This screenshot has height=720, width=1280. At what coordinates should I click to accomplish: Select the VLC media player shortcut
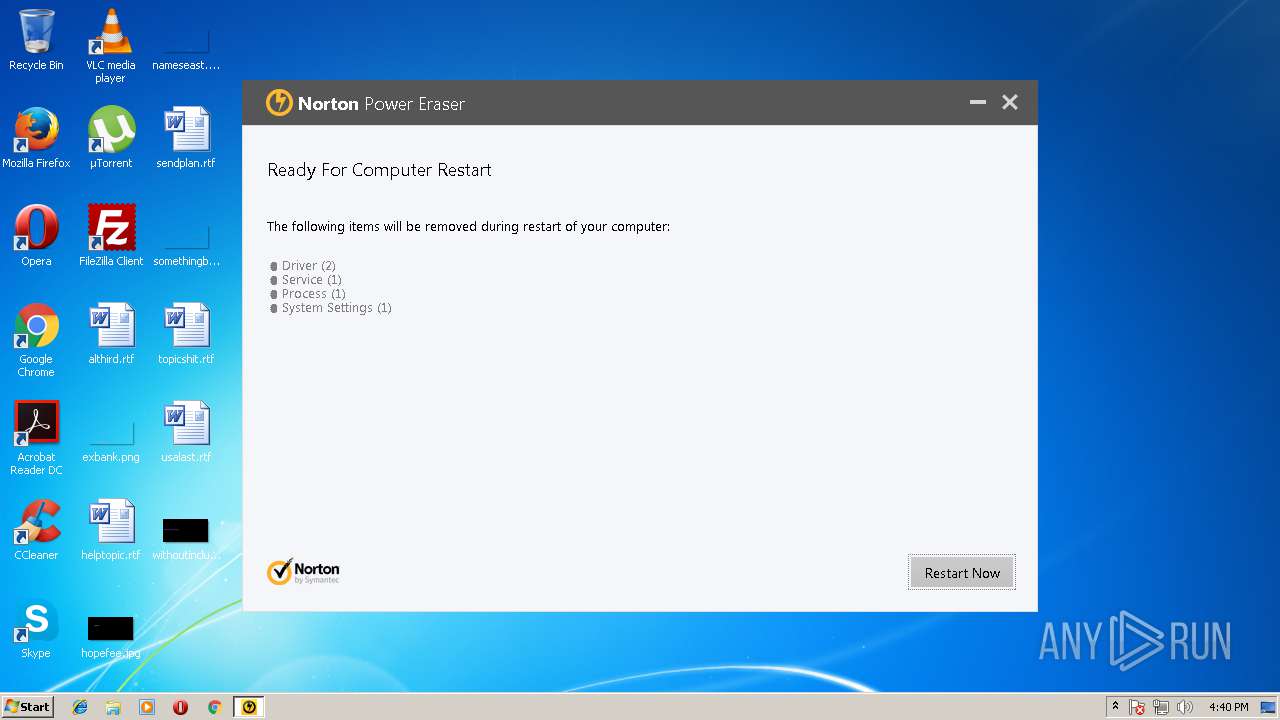pyautogui.click(x=110, y=46)
